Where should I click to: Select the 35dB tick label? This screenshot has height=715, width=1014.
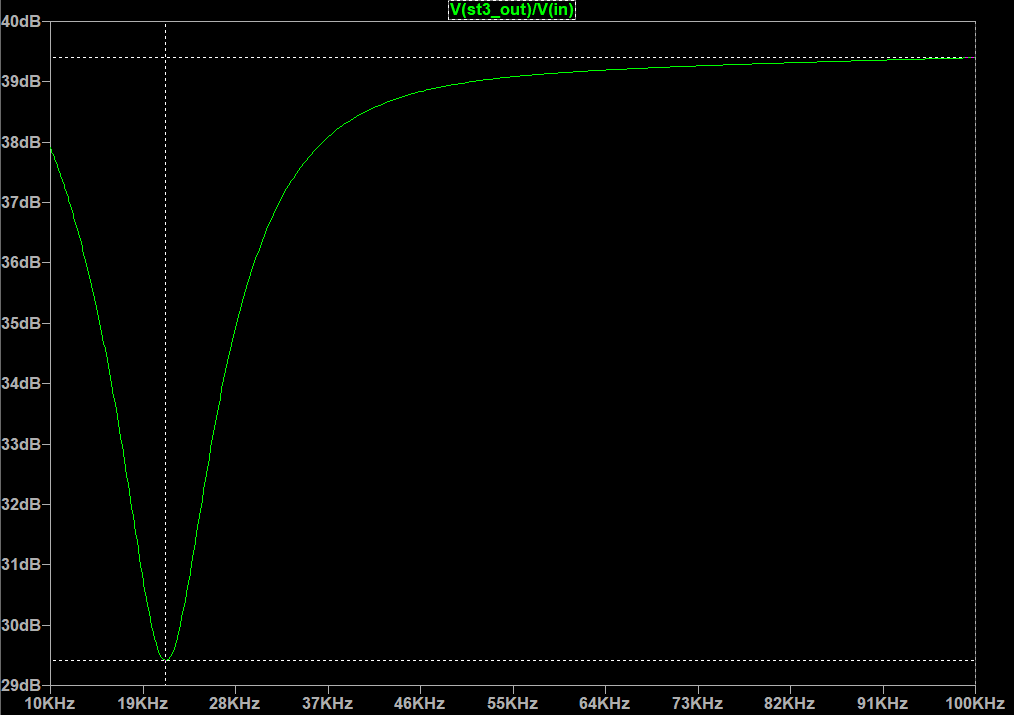(22, 323)
